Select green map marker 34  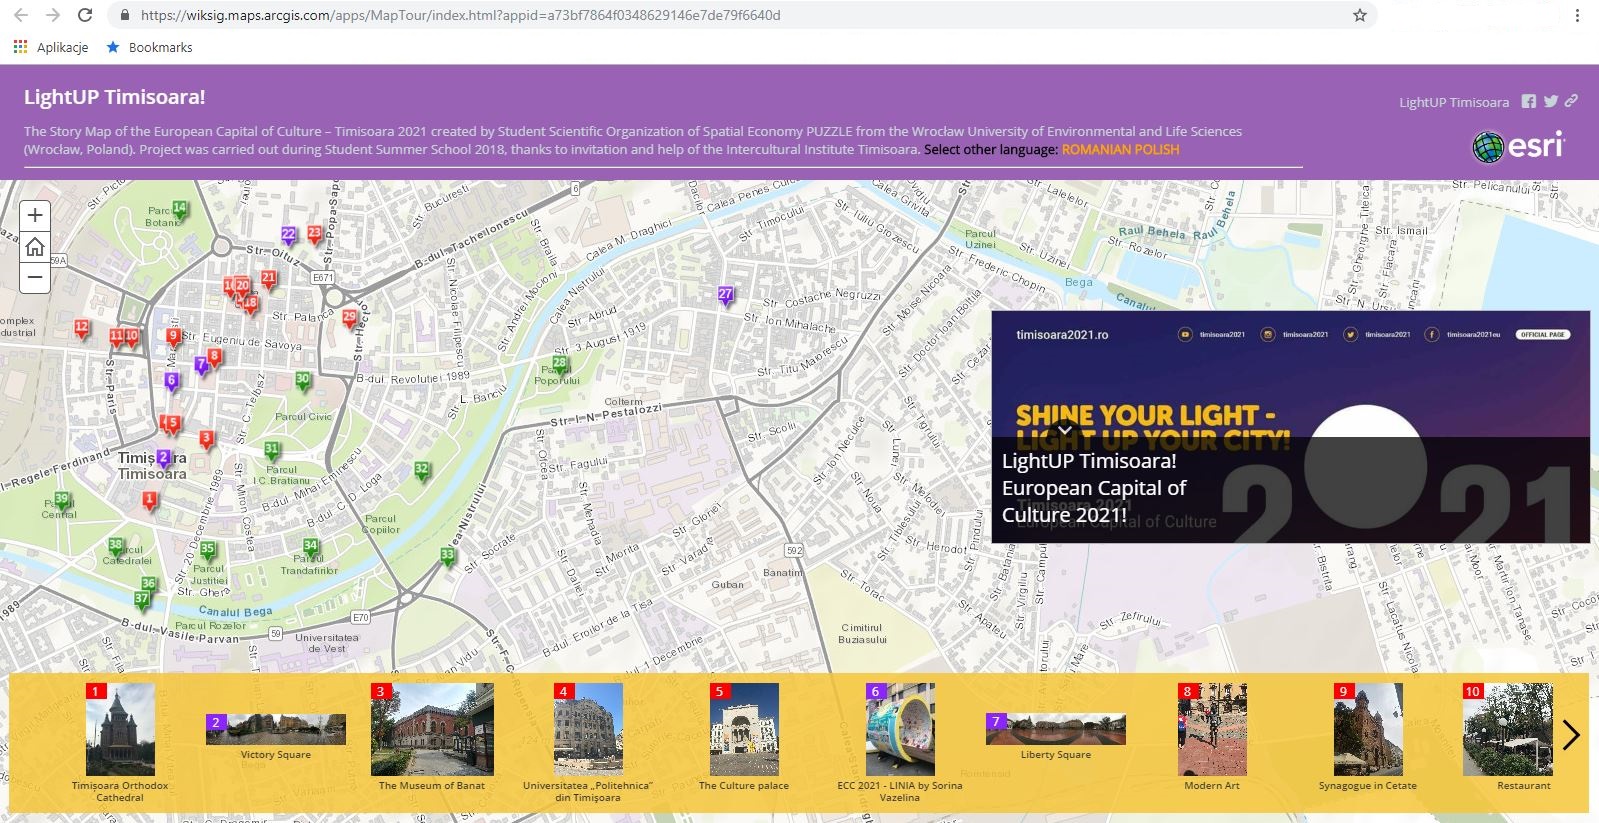[x=310, y=549]
